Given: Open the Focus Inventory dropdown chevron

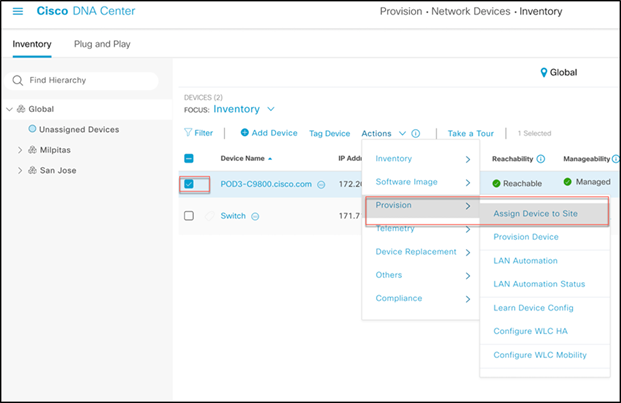Looking at the screenshot, I should tap(271, 109).
